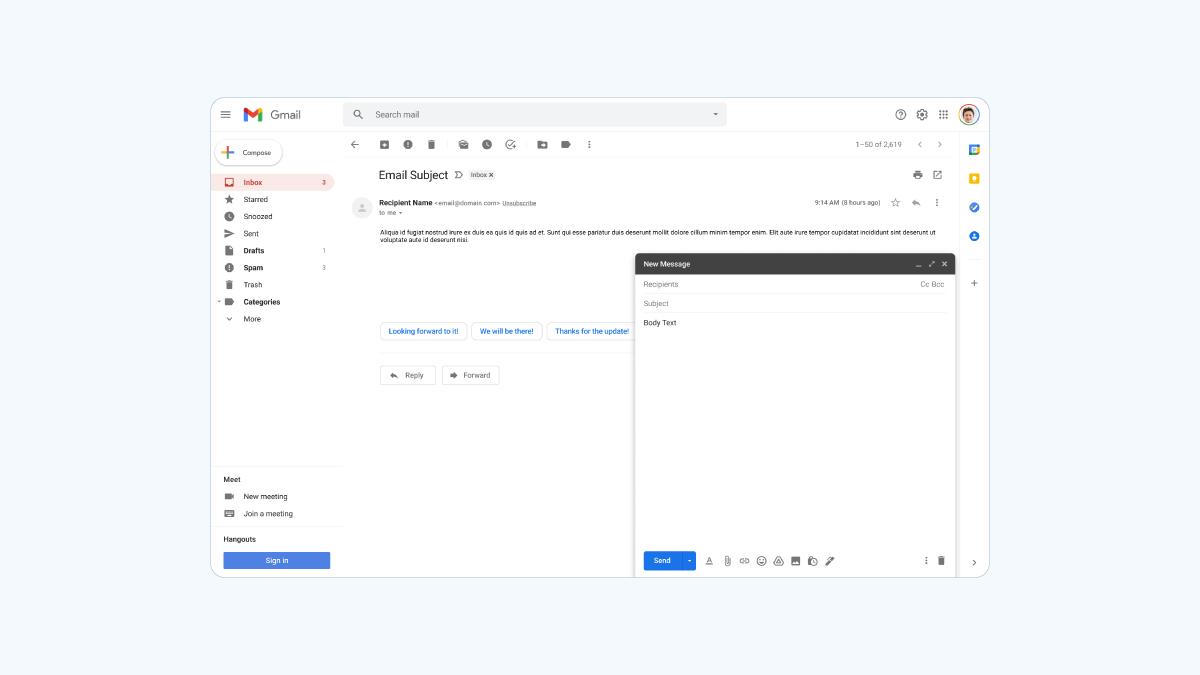Screen dimensions: 1200x675
Task: Report the email as spam
Action: (x=408, y=145)
